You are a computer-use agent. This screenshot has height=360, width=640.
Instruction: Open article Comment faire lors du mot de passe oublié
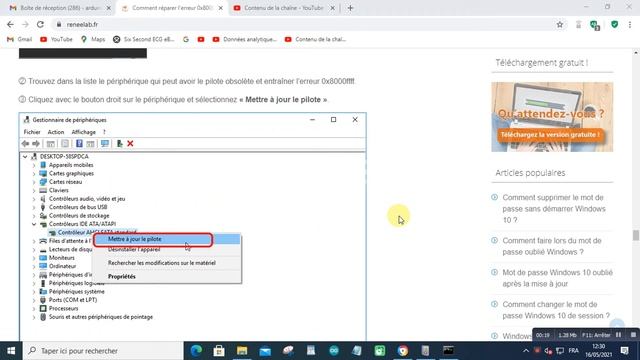(552, 246)
